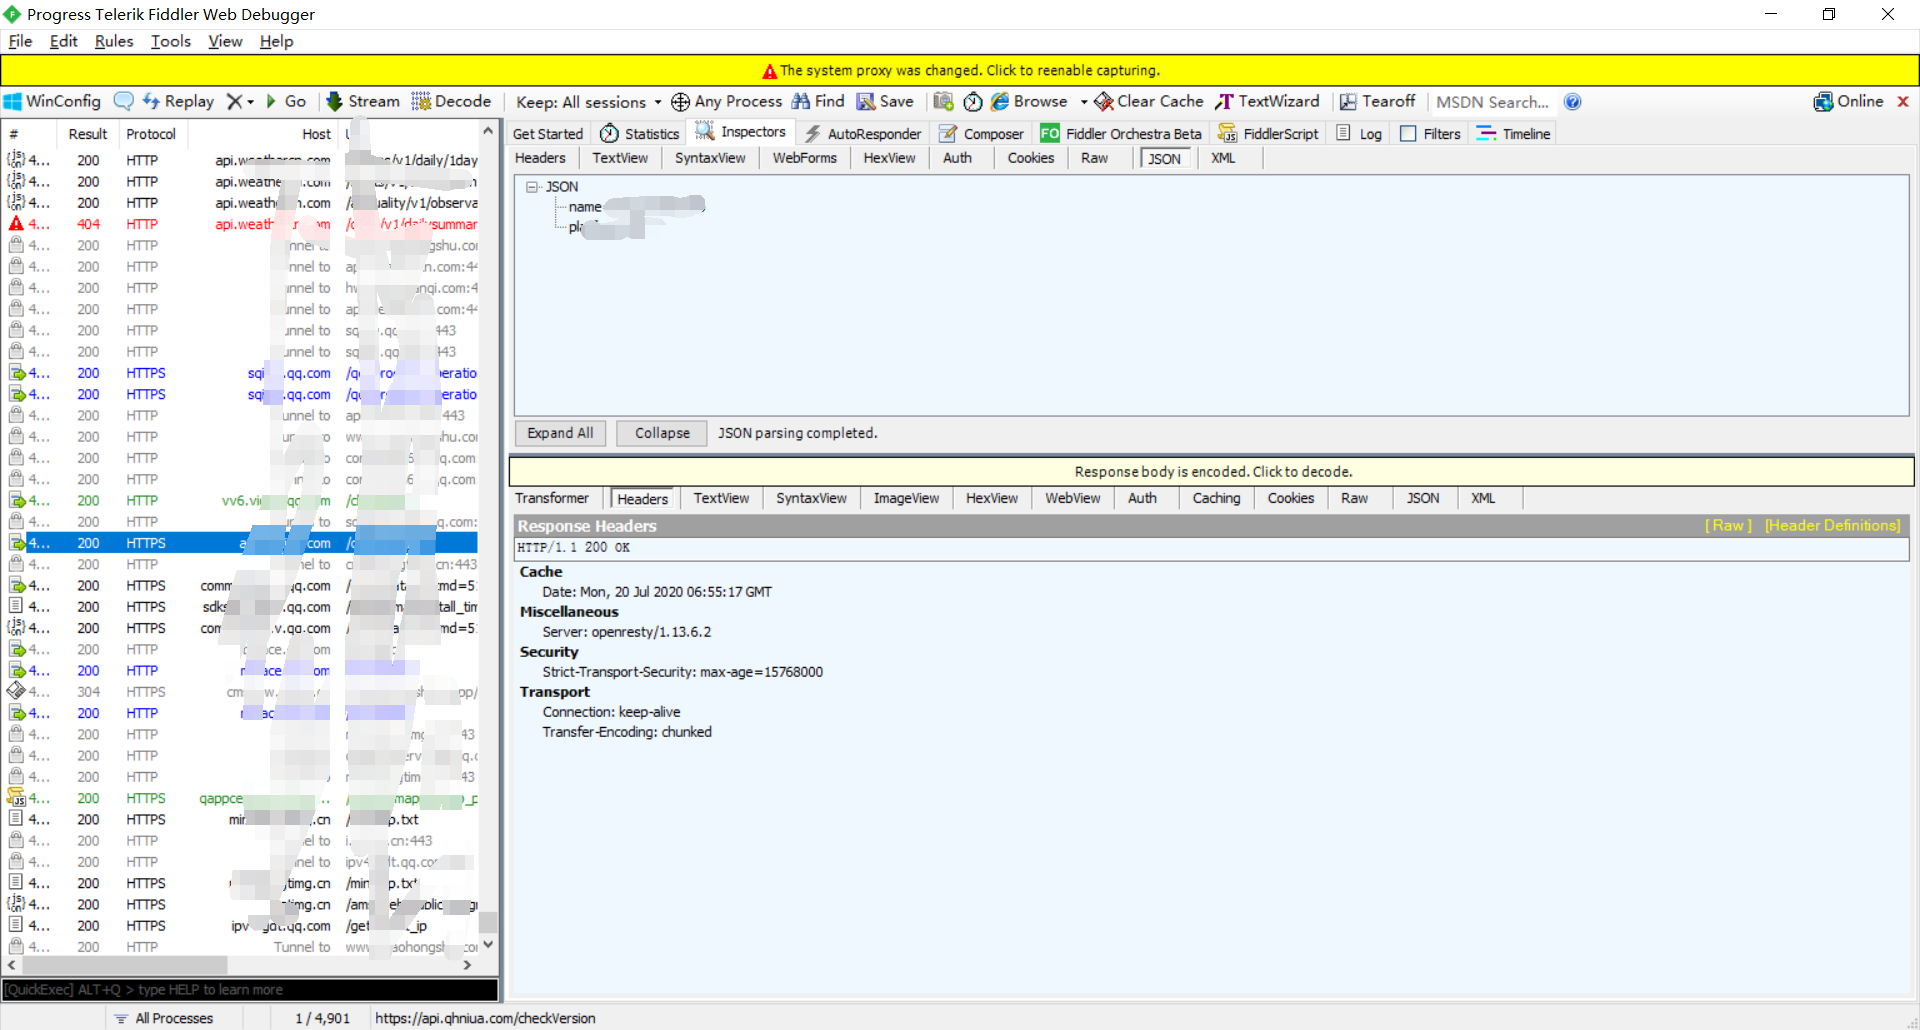Open Find to search sessions

817,101
